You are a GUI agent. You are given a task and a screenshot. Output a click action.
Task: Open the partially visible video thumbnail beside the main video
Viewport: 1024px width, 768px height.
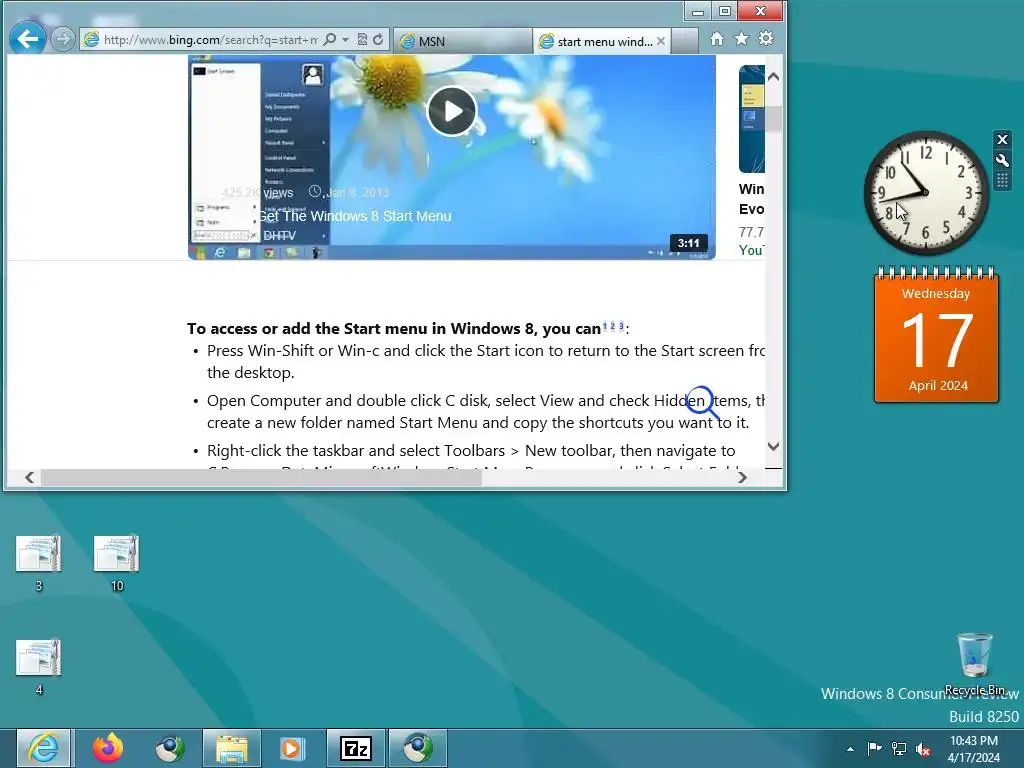752,119
